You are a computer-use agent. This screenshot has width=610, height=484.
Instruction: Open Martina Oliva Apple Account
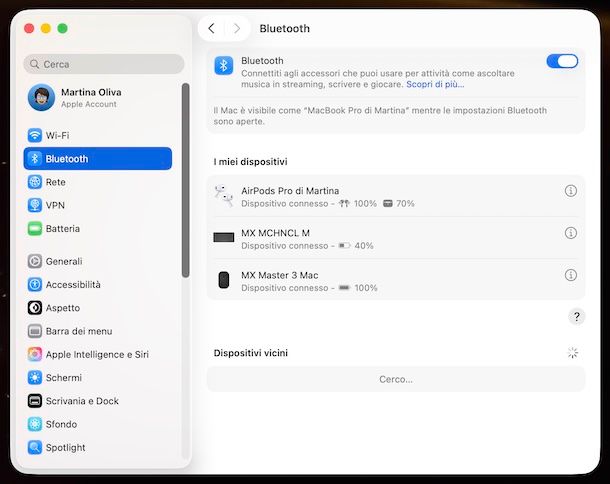tap(90, 97)
